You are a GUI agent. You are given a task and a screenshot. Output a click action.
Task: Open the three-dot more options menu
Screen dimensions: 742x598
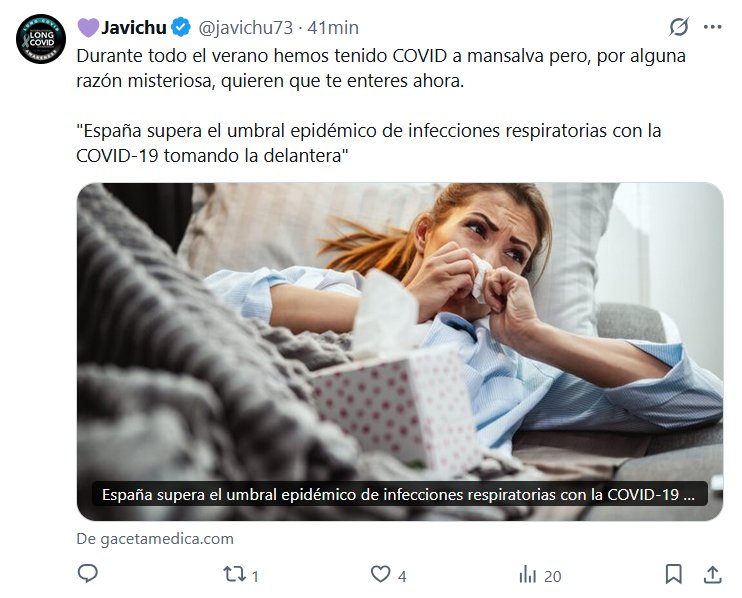point(712,27)
